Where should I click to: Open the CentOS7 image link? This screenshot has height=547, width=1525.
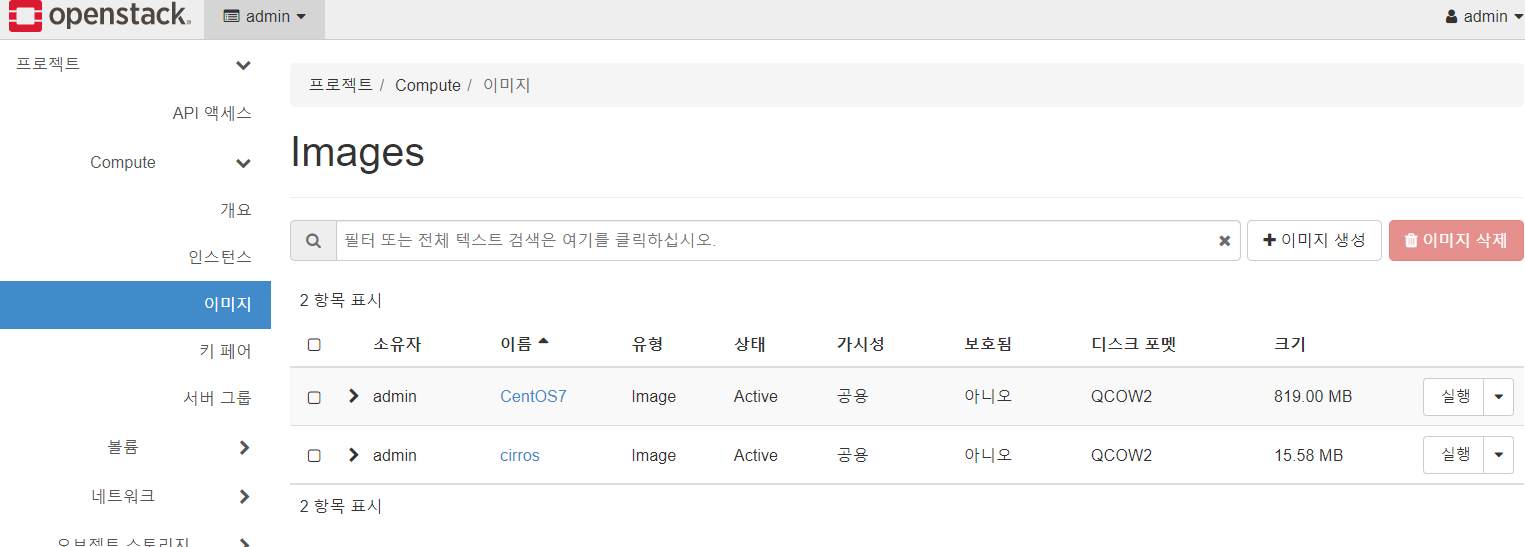(x=533, y=396)
